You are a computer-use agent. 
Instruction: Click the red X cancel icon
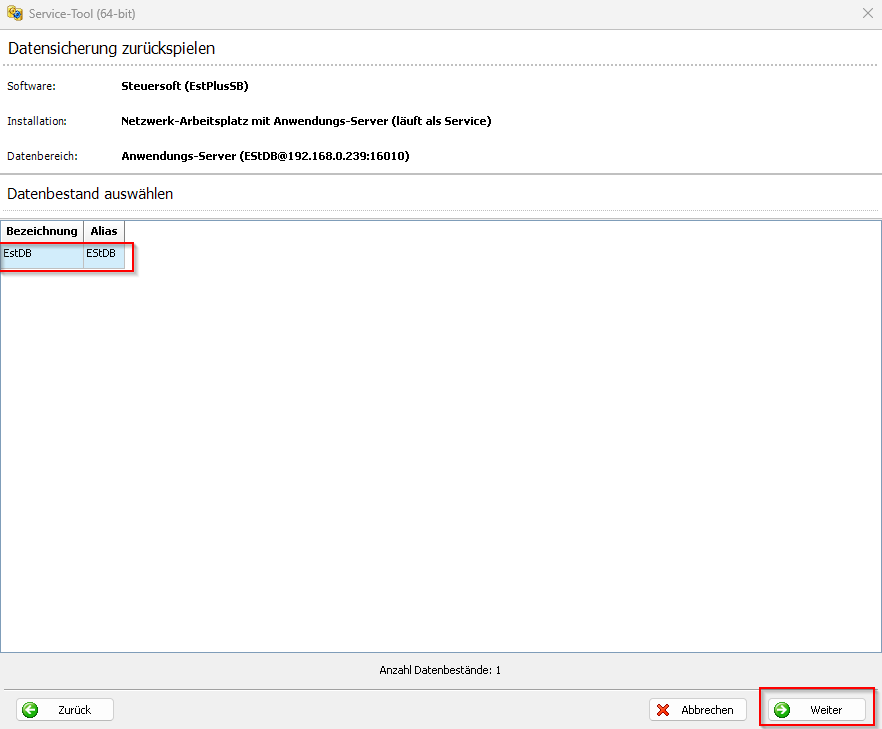pyautogui.click(x=663, y=710)
